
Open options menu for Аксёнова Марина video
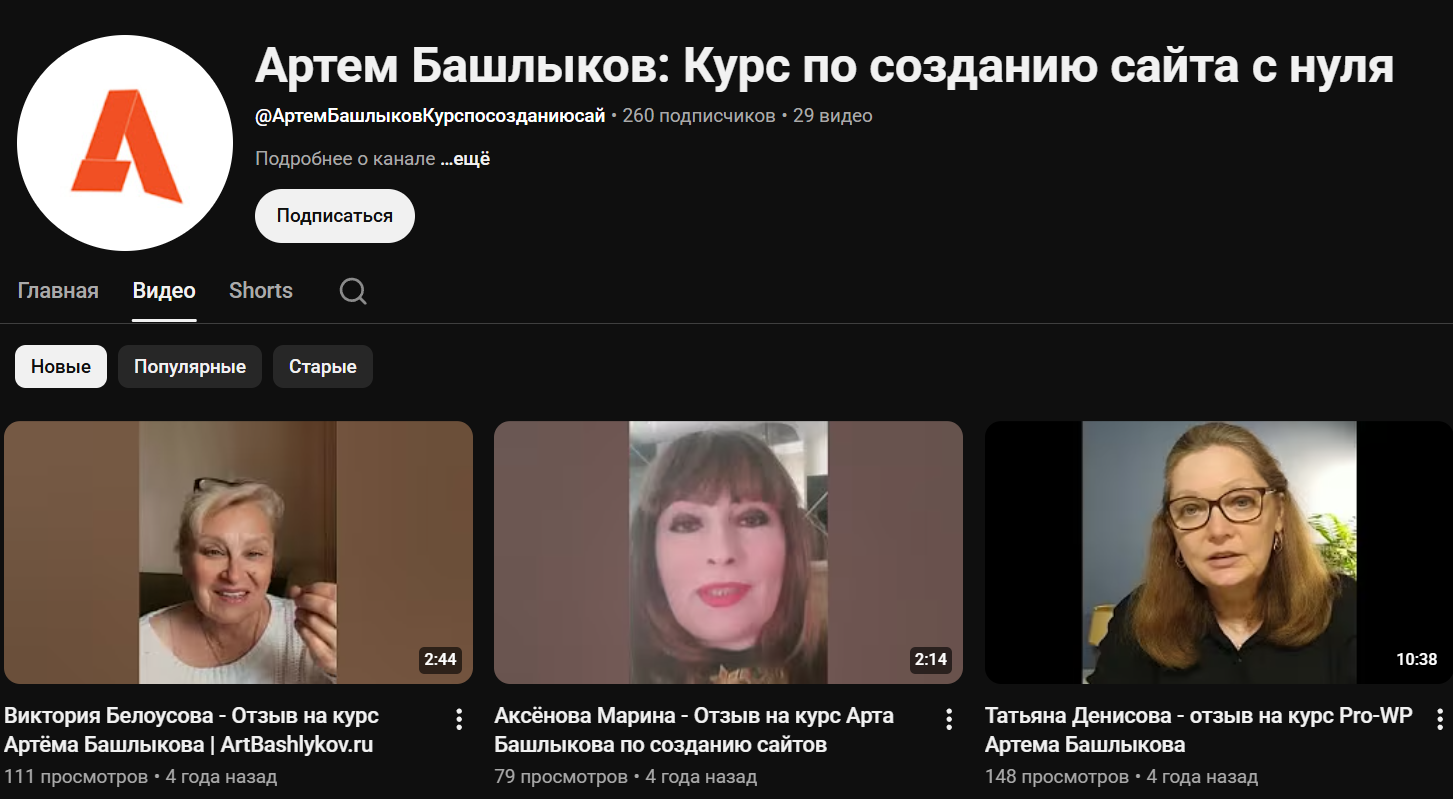pyautogui.click(x=949, y=719)
